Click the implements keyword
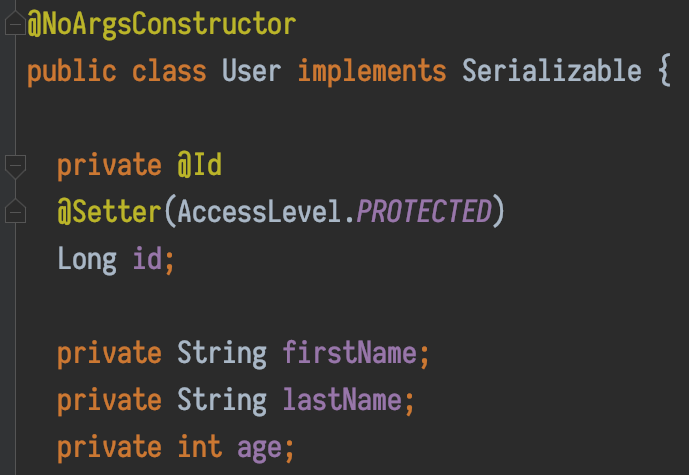The image size is (689, 475). click(371, 71)
